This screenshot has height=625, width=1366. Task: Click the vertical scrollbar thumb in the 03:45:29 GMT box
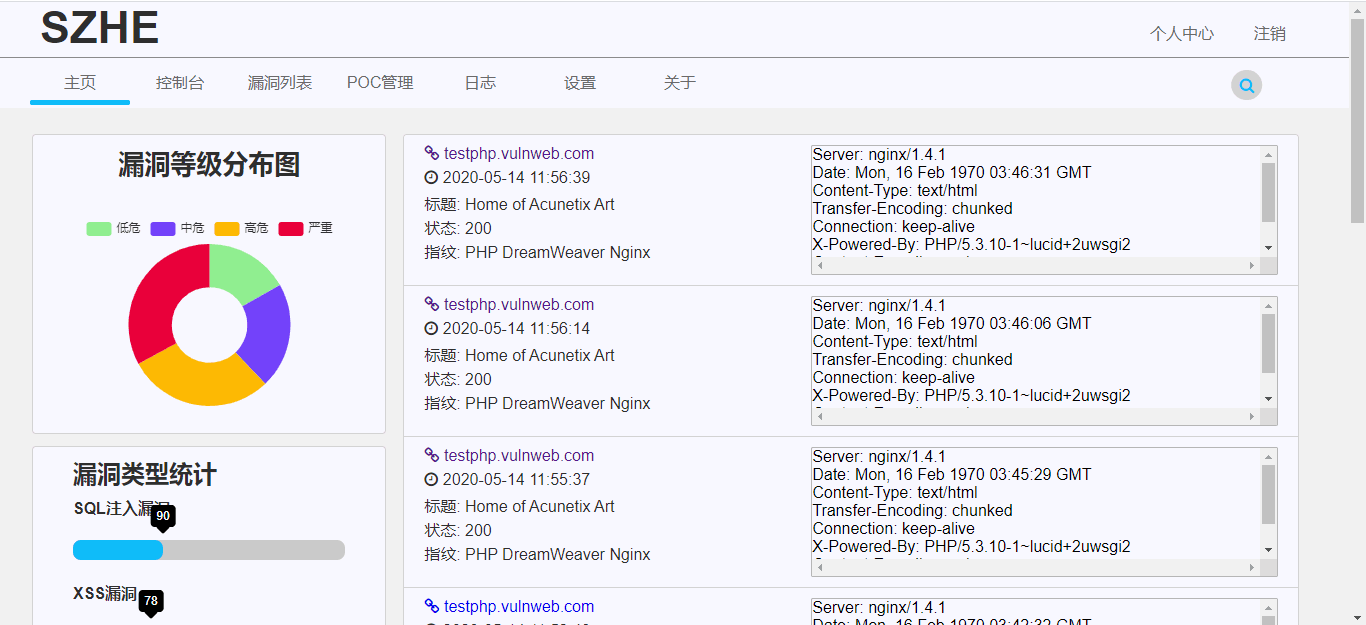(x=1269, y=495)
